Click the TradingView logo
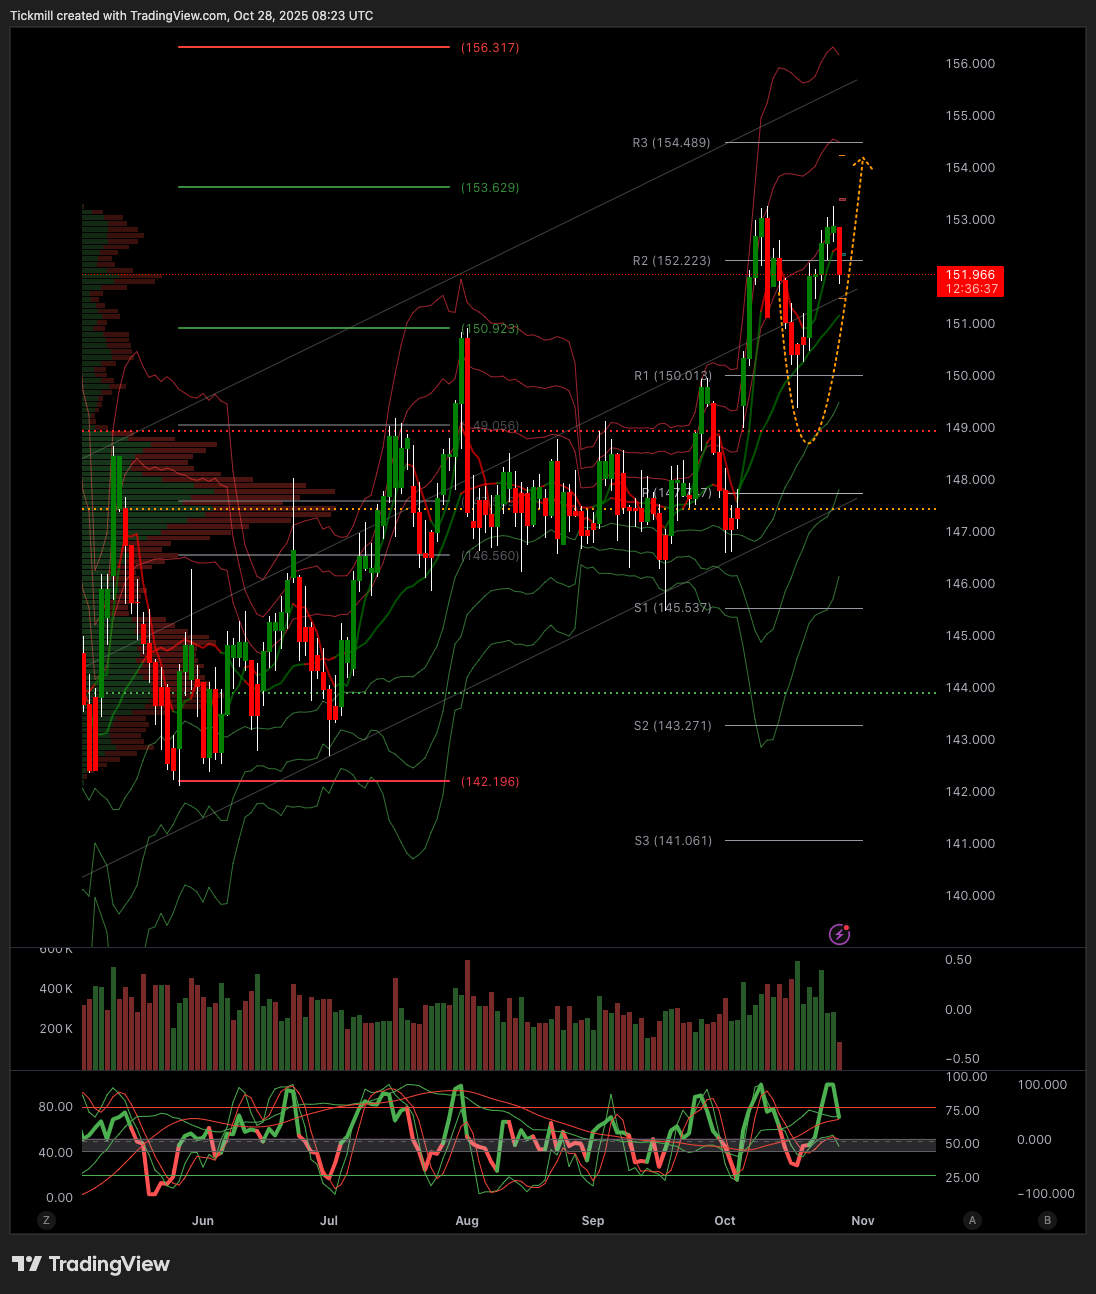The width and height of the screenshot is (1096, 1294). coord(91,1264)
